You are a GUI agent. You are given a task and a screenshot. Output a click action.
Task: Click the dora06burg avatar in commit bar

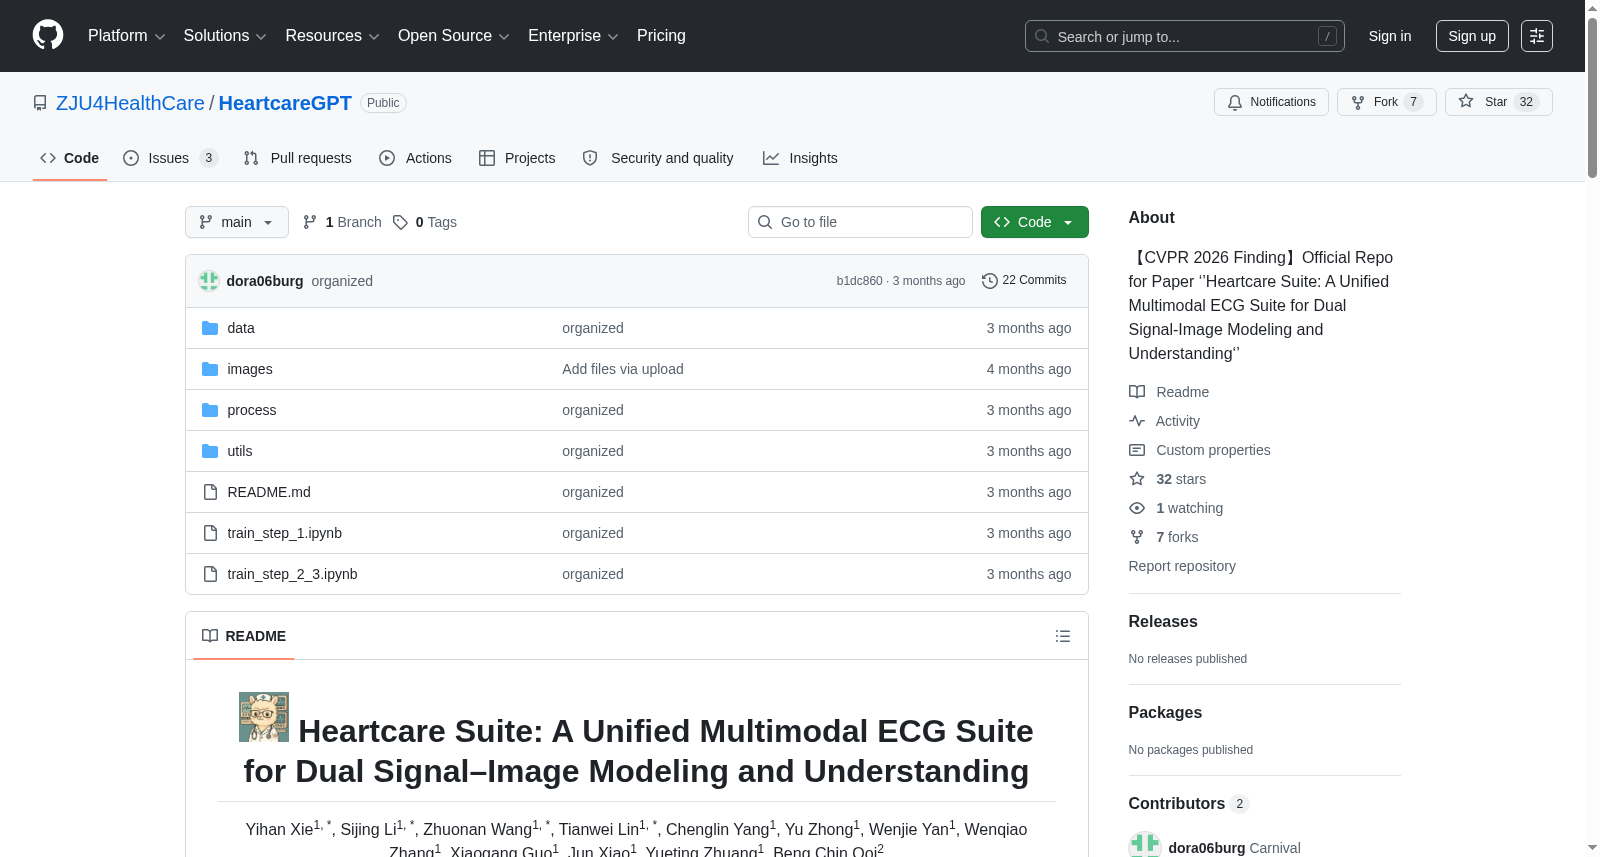(209, 281)
